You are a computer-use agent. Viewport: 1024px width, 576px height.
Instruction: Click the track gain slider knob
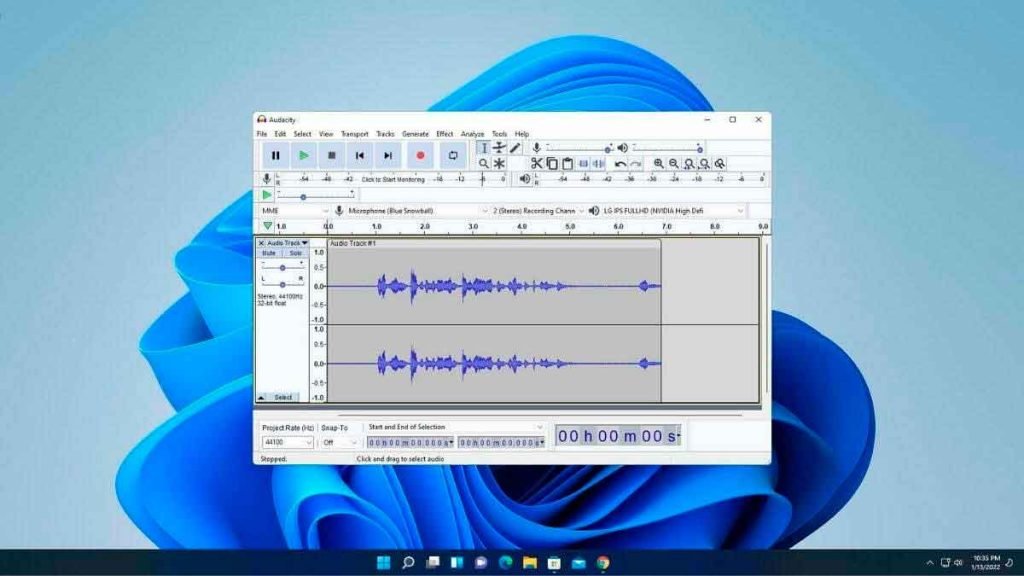(x=283, y=267)
